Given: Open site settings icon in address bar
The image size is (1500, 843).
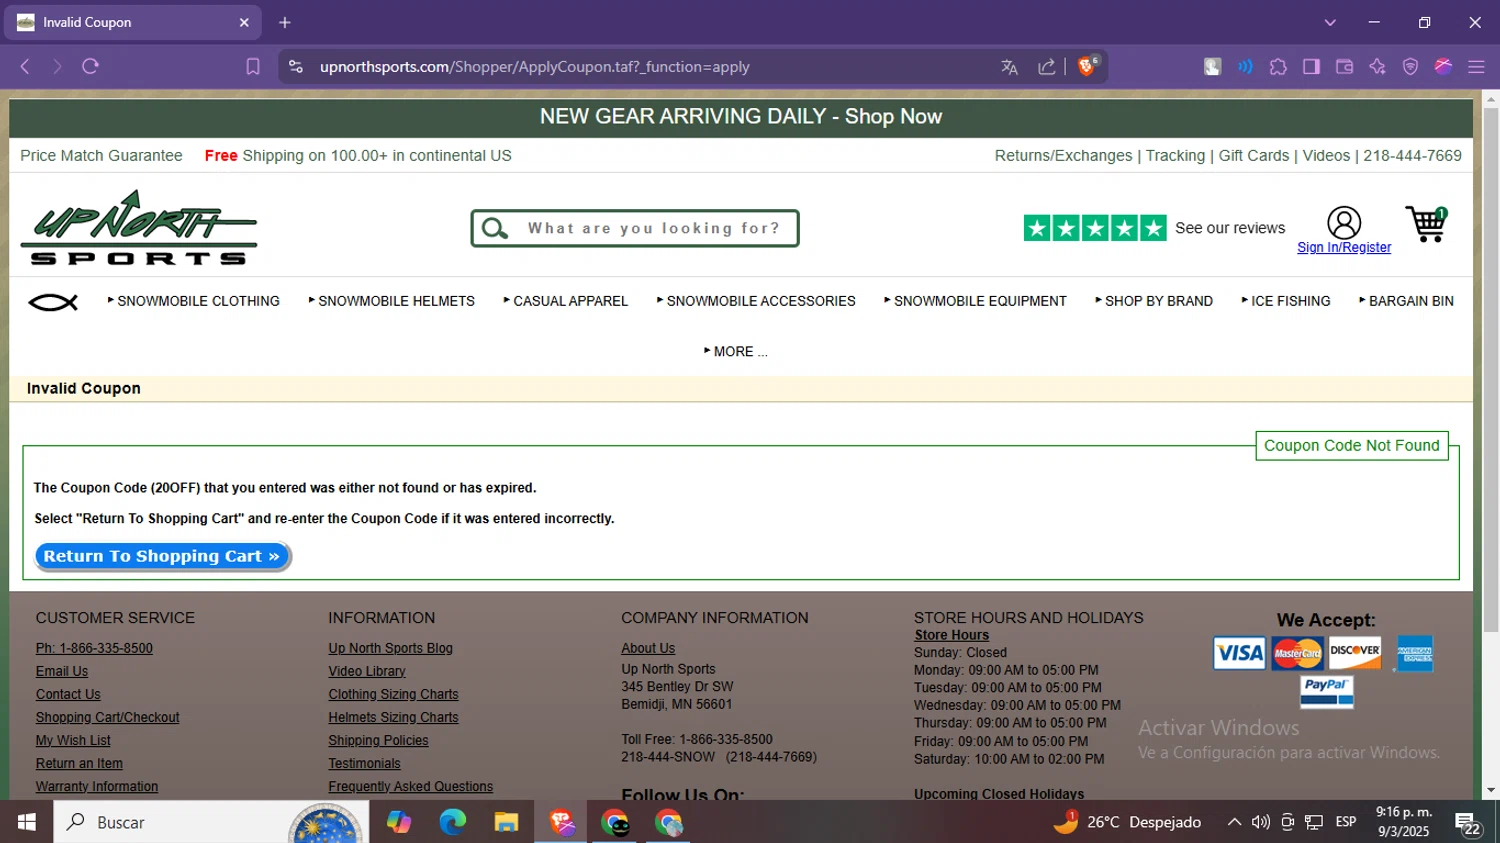Looking at the screenshot, I should tap(296, 67).
